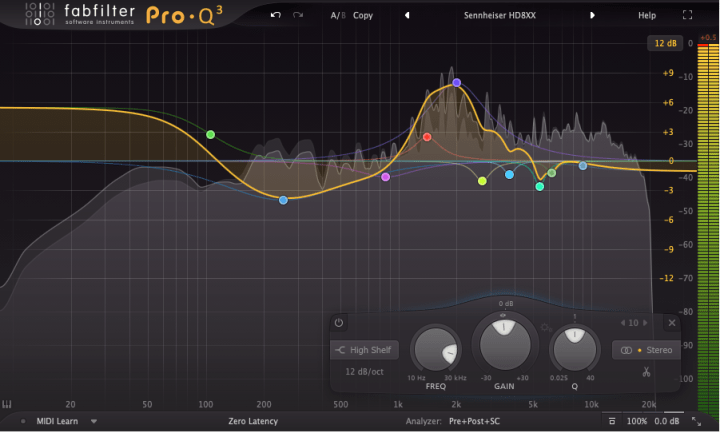Screen dimensions: 720x433
Task: Open the MIDI Learn dropdown arrow
Action: pyautogui.click(x=94, y=421)
